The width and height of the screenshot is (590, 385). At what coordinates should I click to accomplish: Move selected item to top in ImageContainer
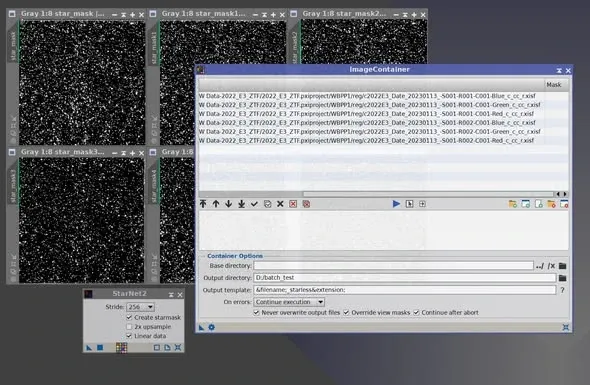(x=203, y=204)
